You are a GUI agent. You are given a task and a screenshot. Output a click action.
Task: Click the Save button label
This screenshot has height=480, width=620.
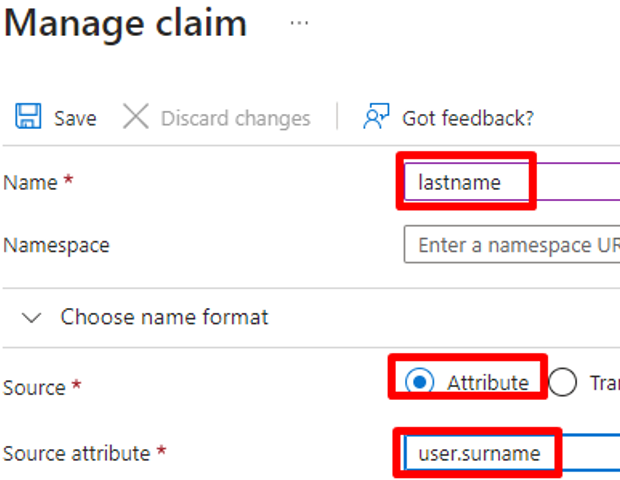(x=75, y=118)
